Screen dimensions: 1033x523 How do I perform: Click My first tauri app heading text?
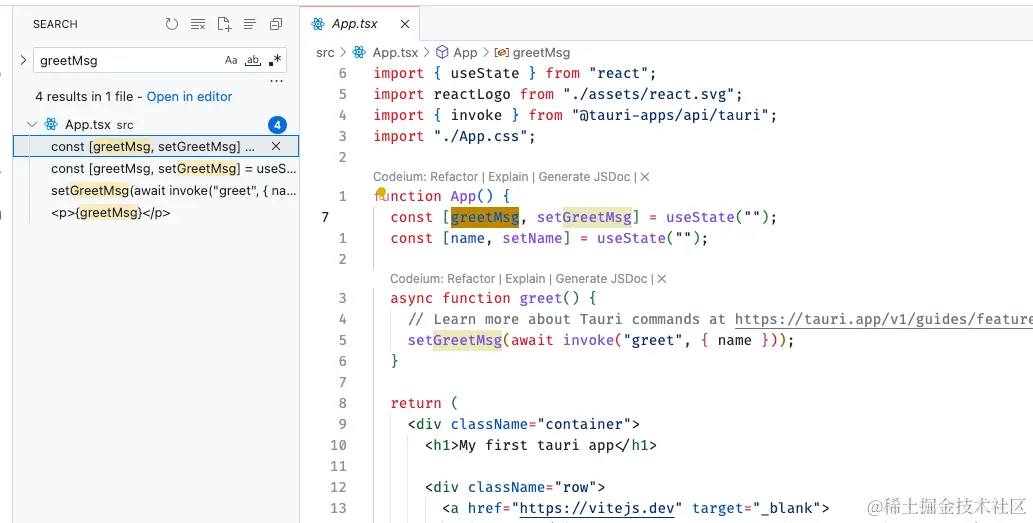pos(536,445)
